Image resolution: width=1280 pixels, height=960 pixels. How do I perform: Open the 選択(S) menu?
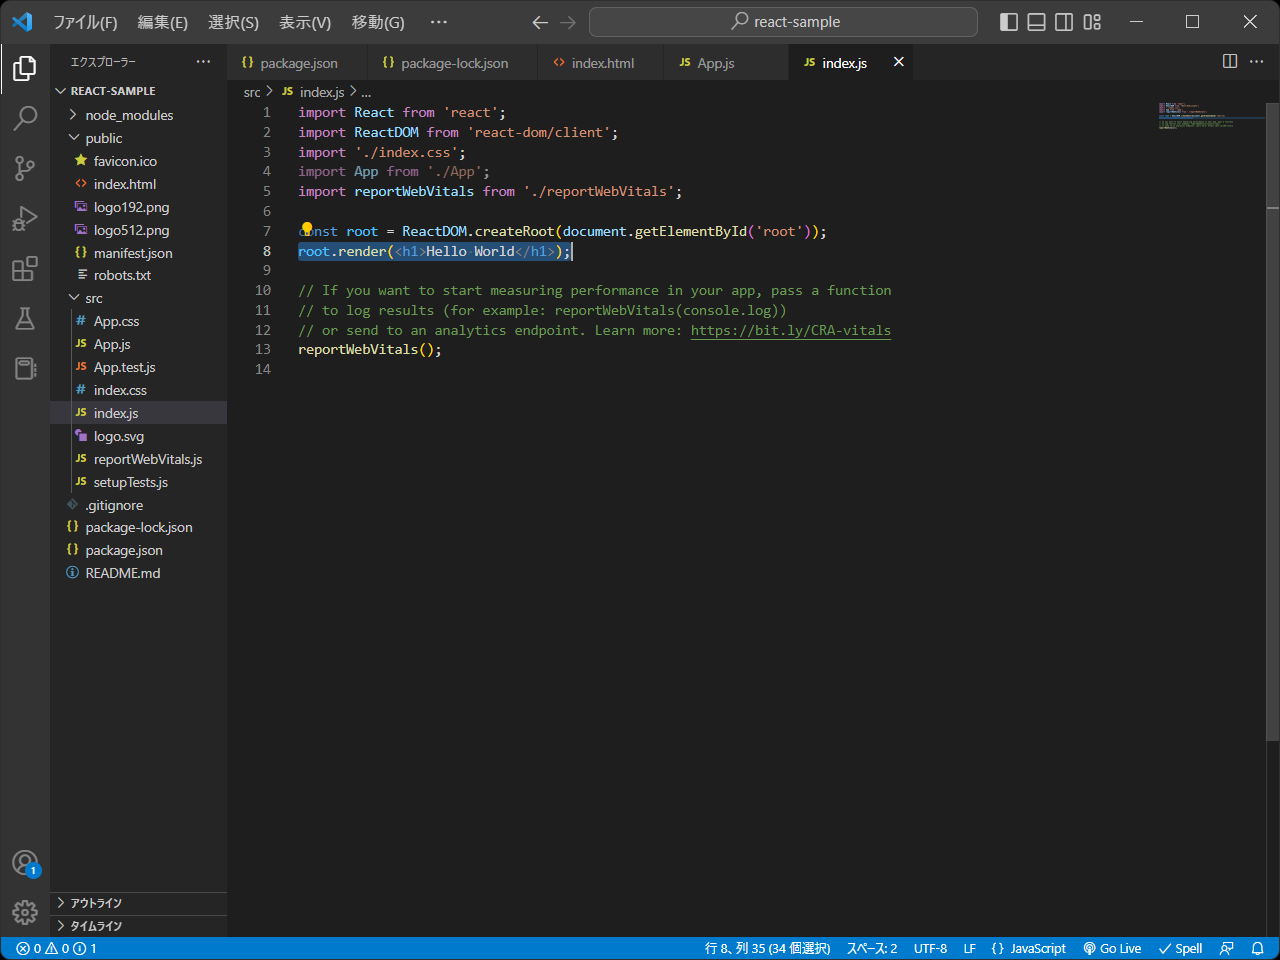click(233, 22)
